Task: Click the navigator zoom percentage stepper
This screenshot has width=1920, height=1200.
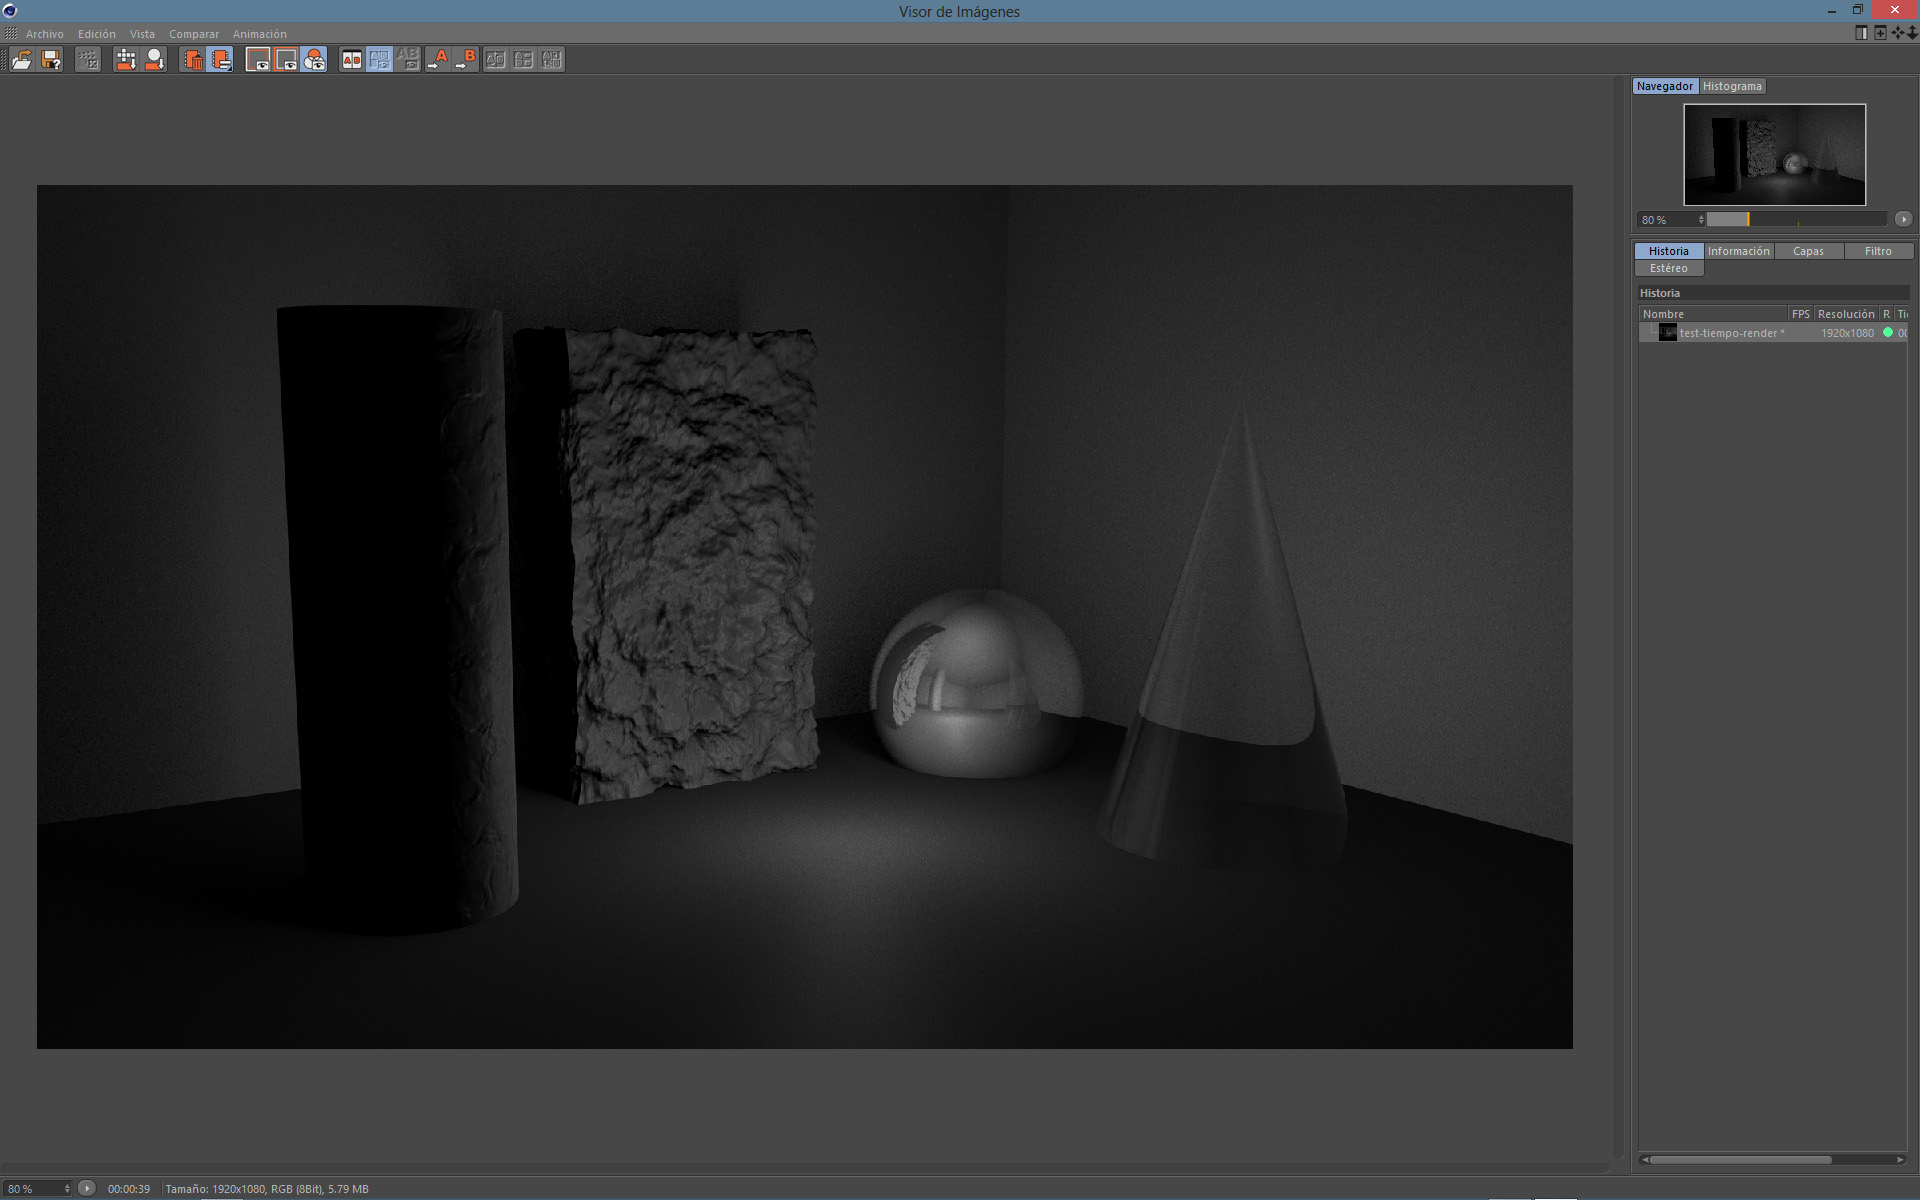Action: 1700,220
